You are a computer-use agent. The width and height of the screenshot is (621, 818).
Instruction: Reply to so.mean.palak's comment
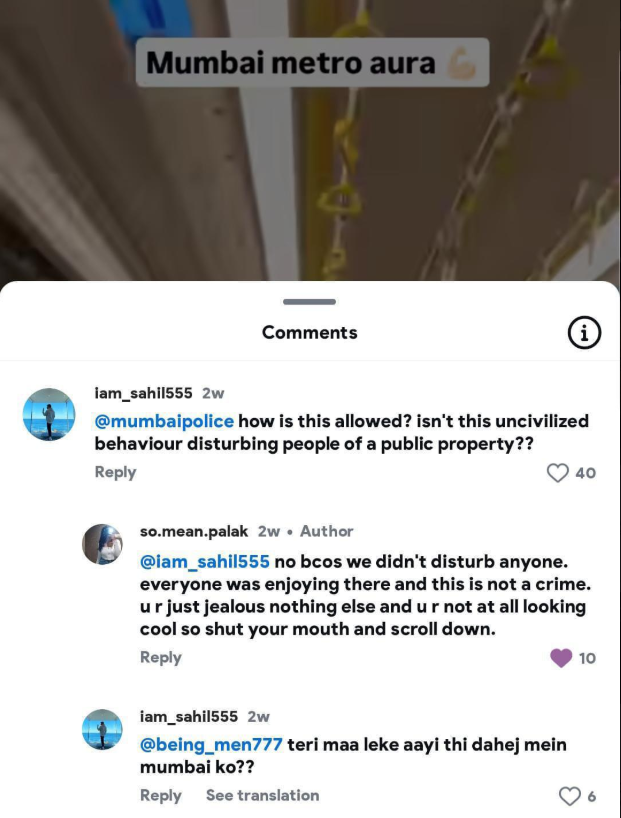click(x=161, y=657)
